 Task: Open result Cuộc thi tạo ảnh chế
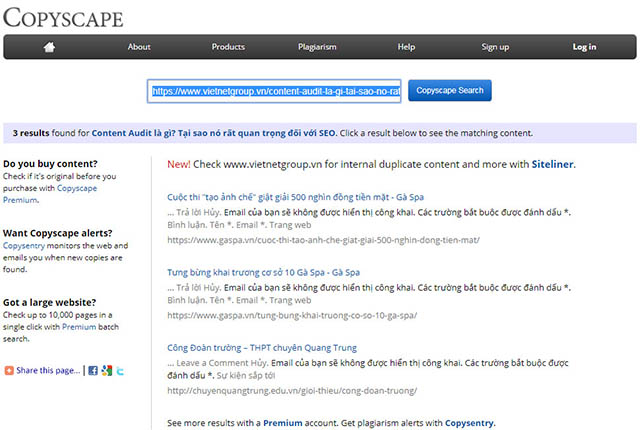click(296, 197)
